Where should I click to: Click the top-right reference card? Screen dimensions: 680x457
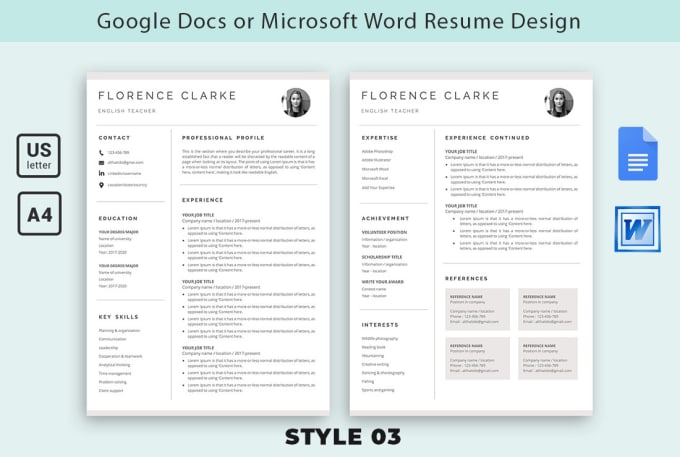tap(548, 309)
